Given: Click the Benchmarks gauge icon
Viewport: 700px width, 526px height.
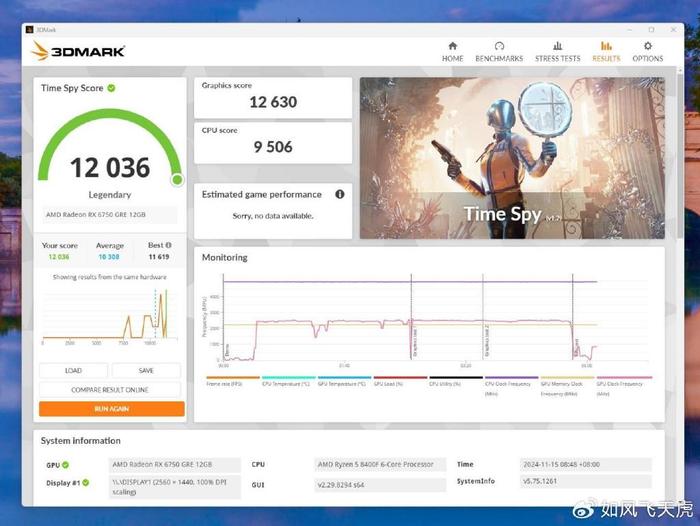Looking at the screenshot, I should point(499,46).
